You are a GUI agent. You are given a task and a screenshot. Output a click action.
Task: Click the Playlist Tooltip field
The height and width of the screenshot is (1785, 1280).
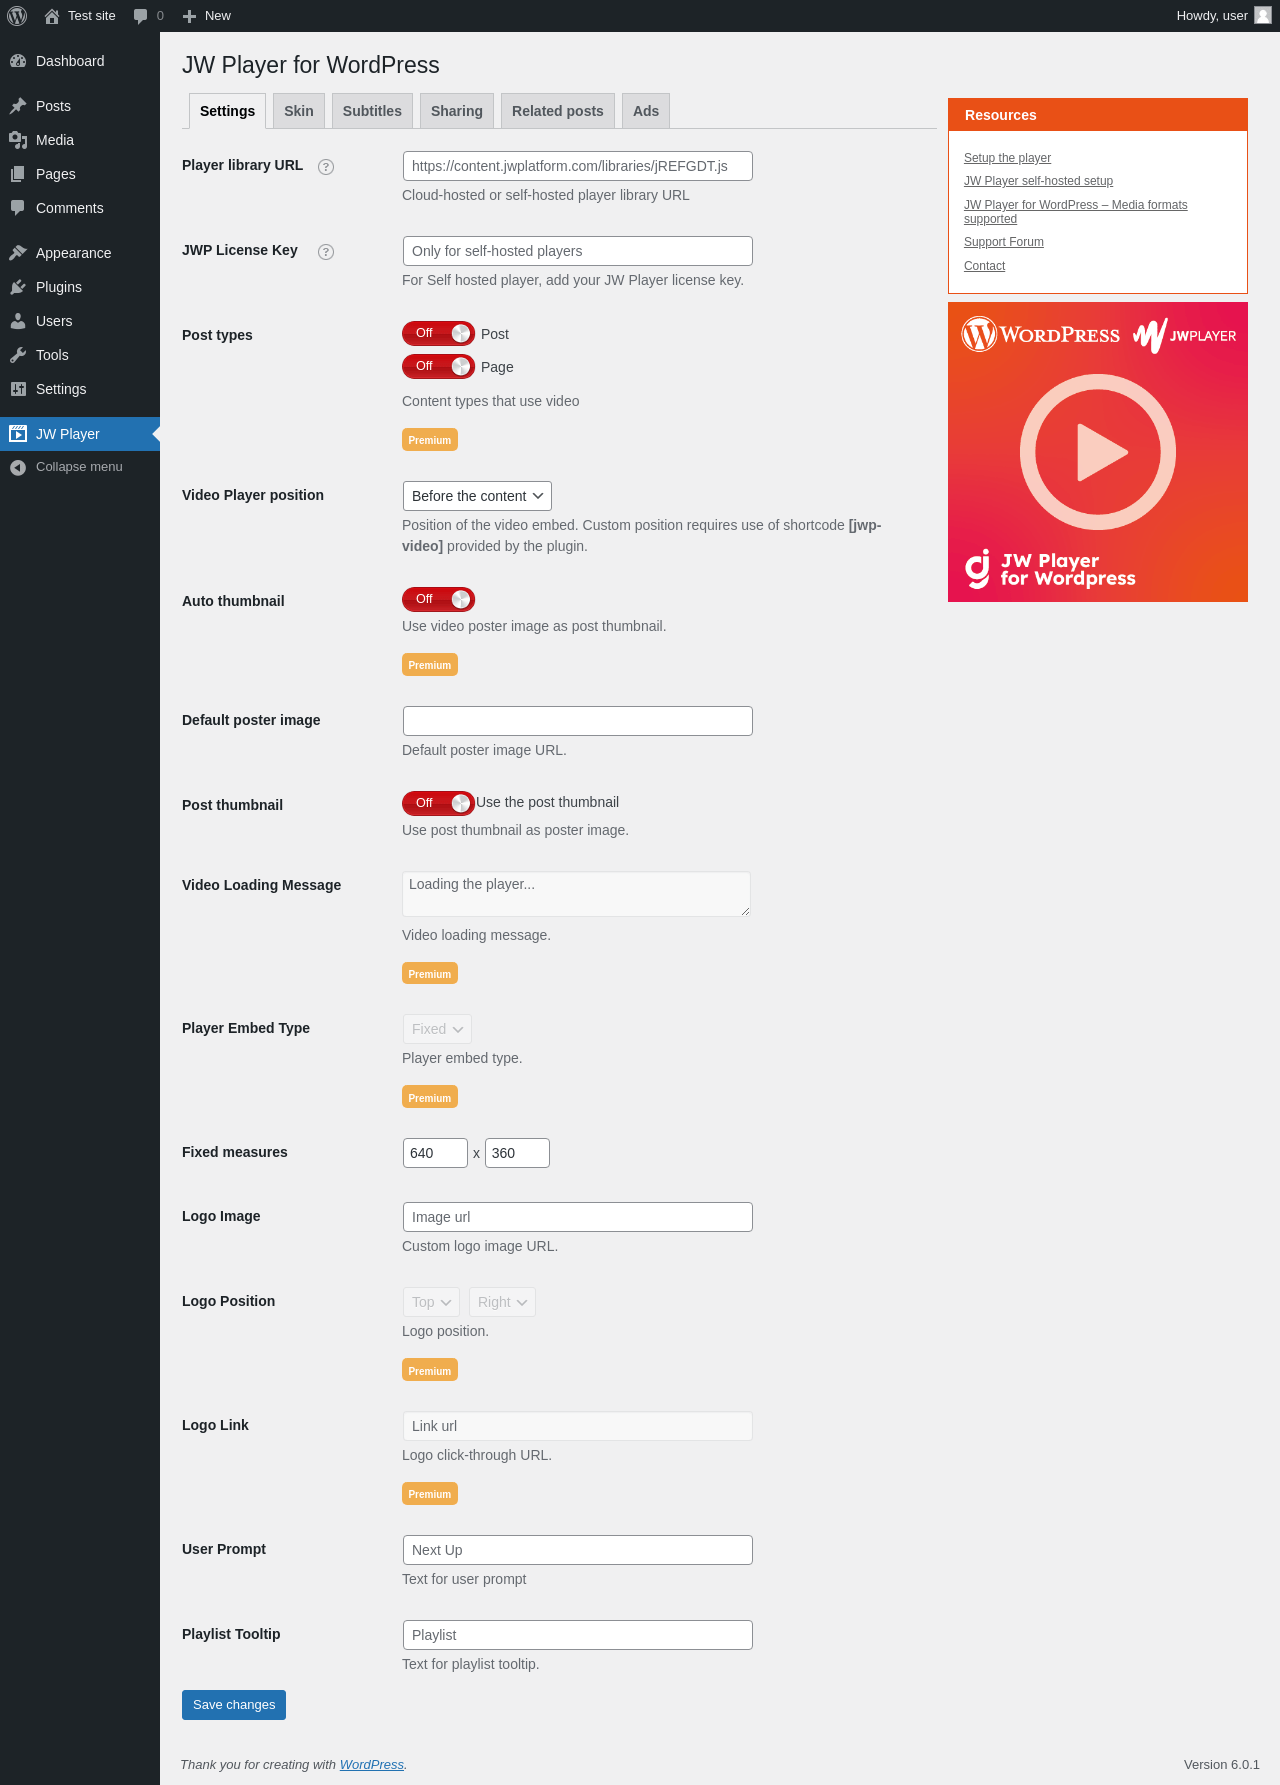click(578, 1635)
